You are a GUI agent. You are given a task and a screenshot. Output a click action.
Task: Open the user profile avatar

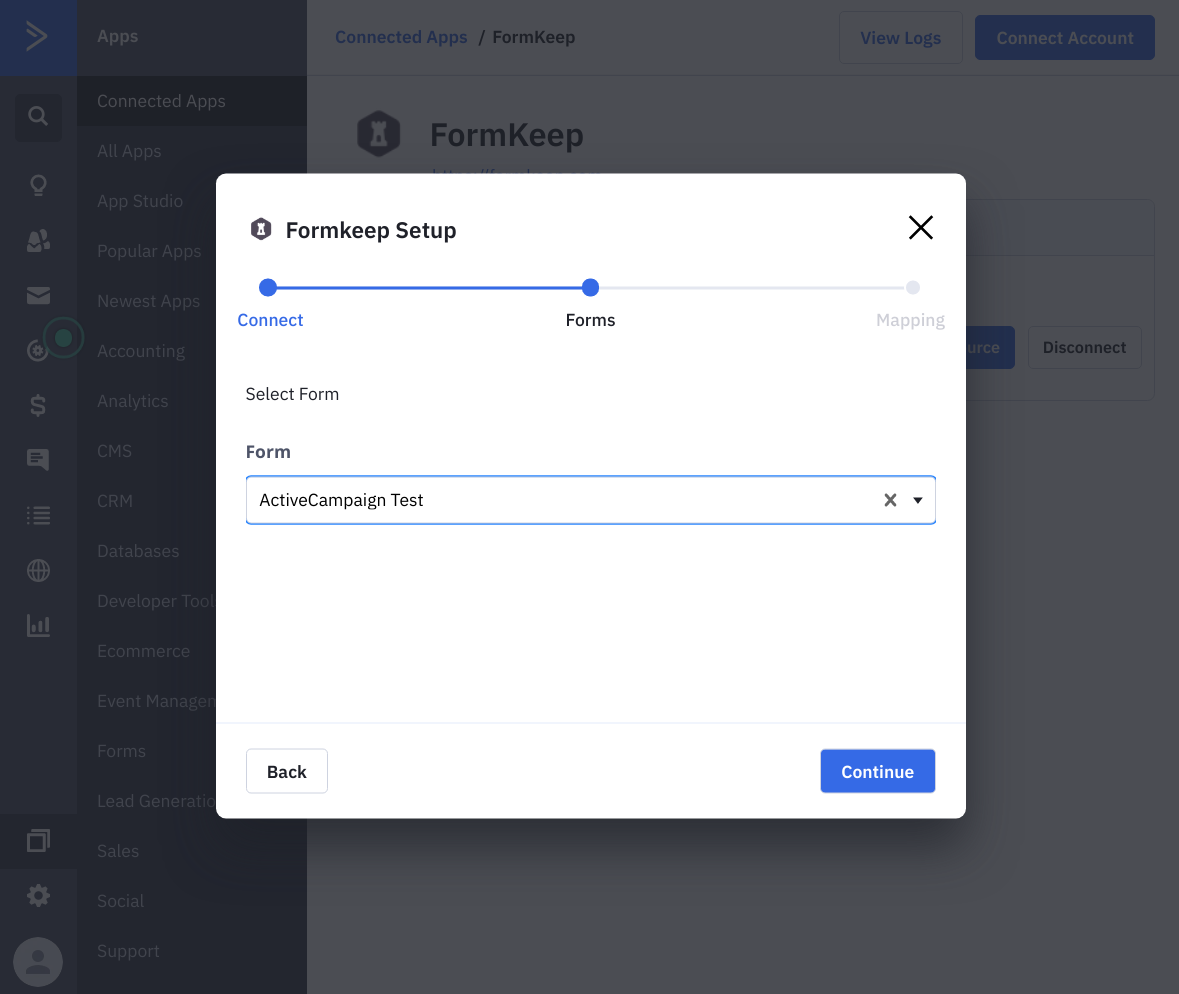pyautogui.click(x=38, y=962)
